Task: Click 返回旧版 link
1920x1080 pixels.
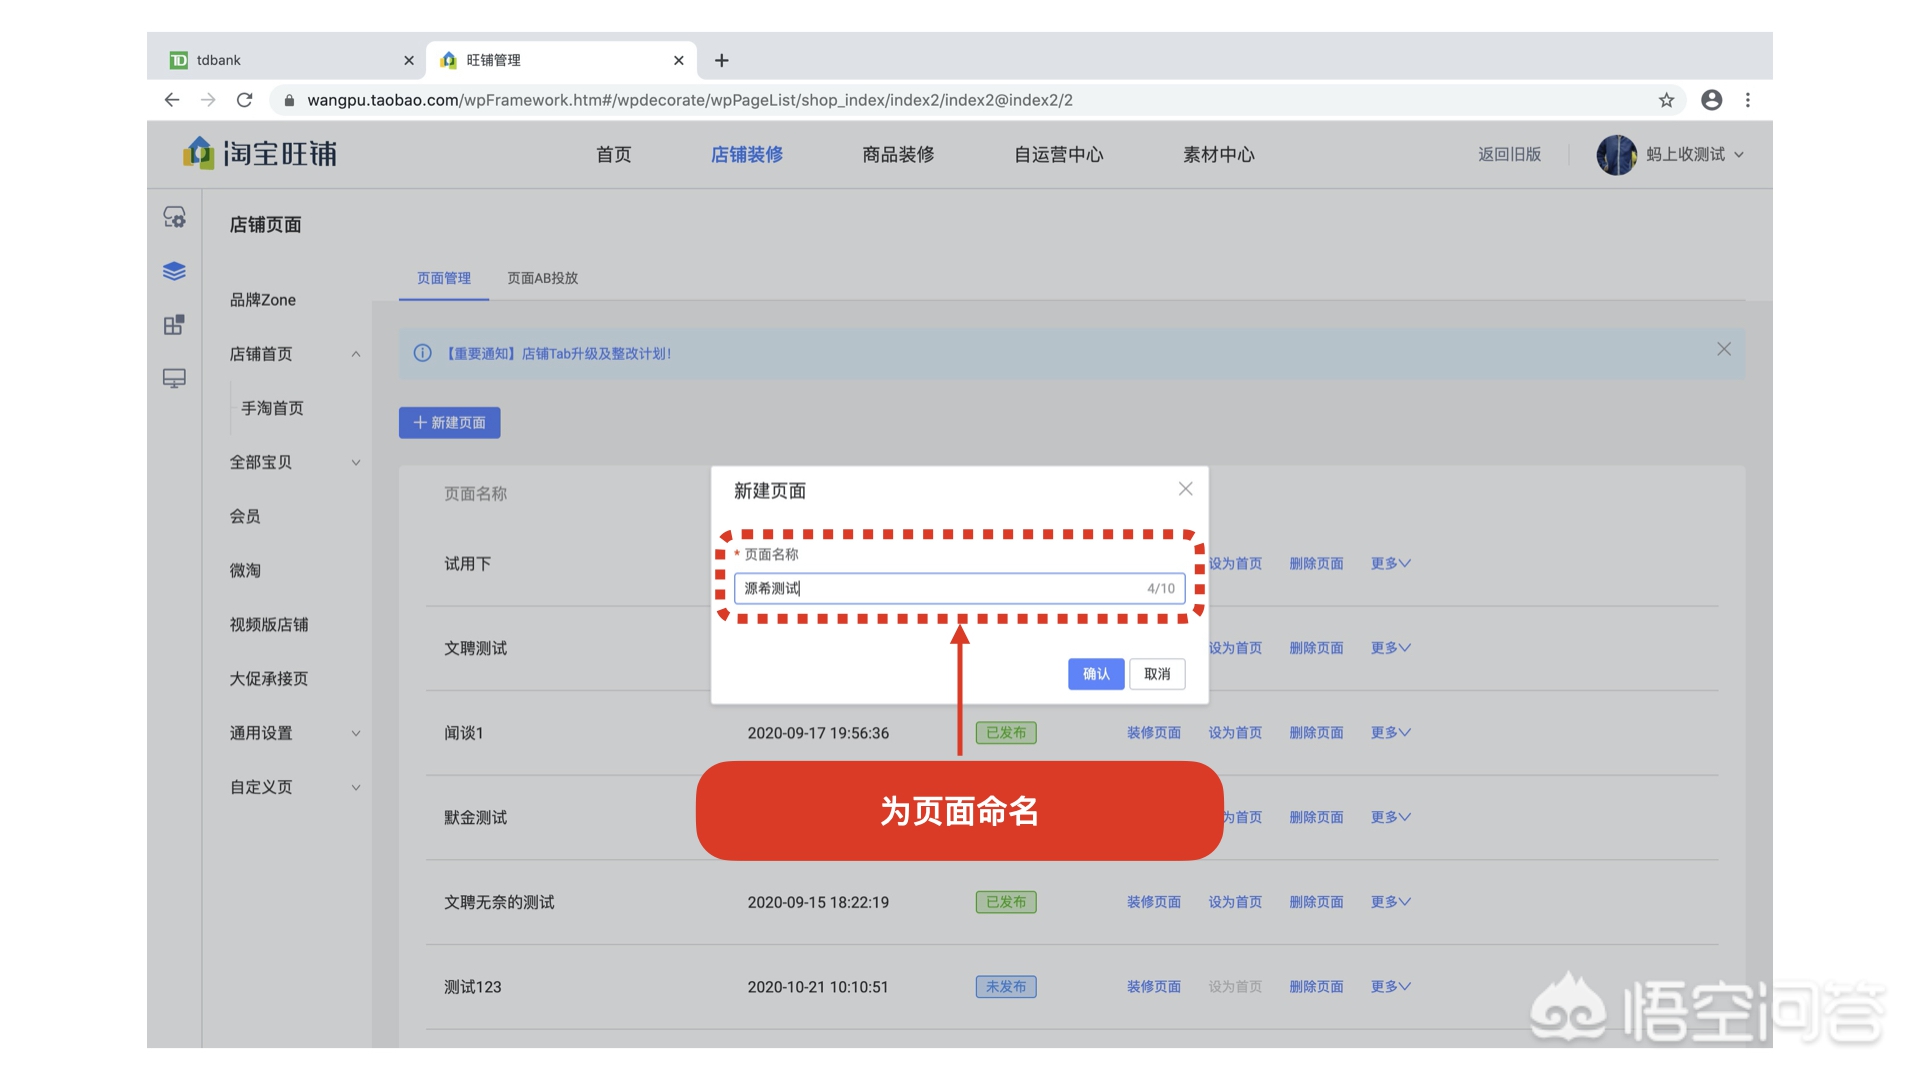Action: coord(1509,154)
